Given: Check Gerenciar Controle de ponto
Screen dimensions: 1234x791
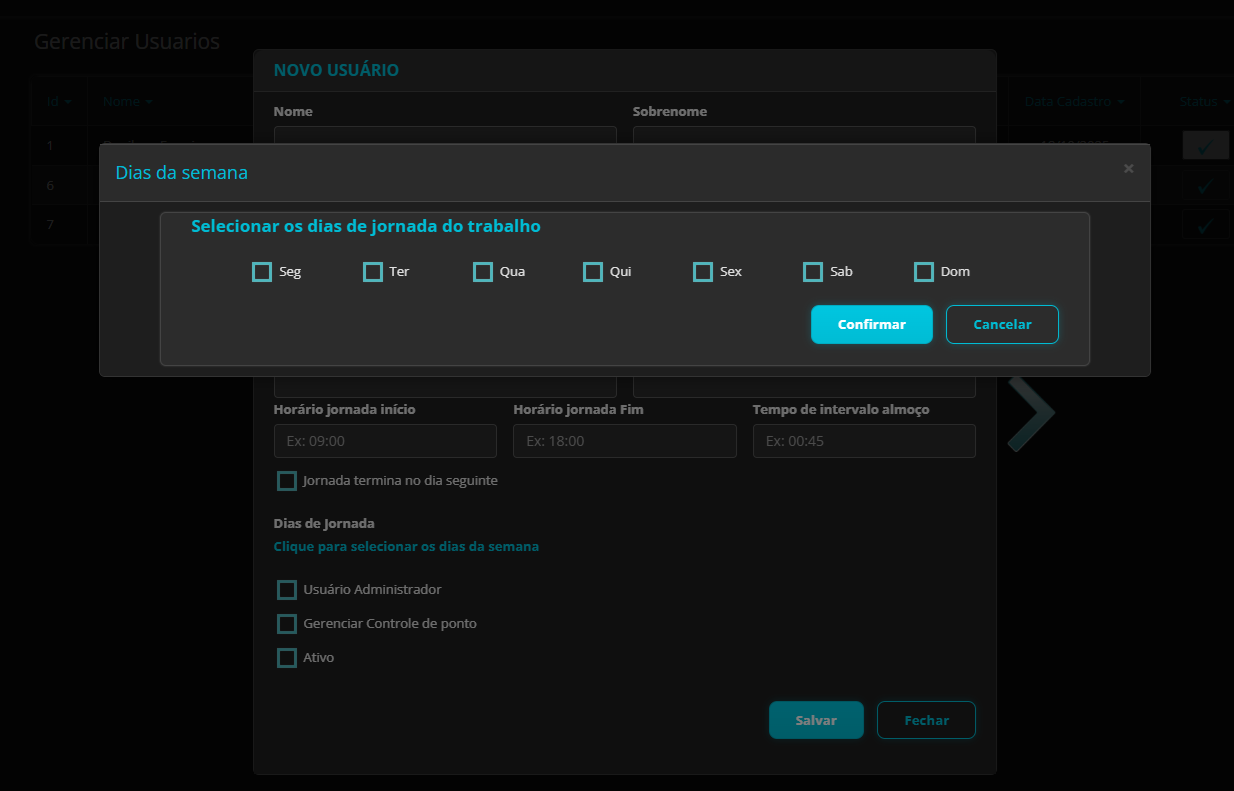Looking at the screenshot, I should [287, 624].
